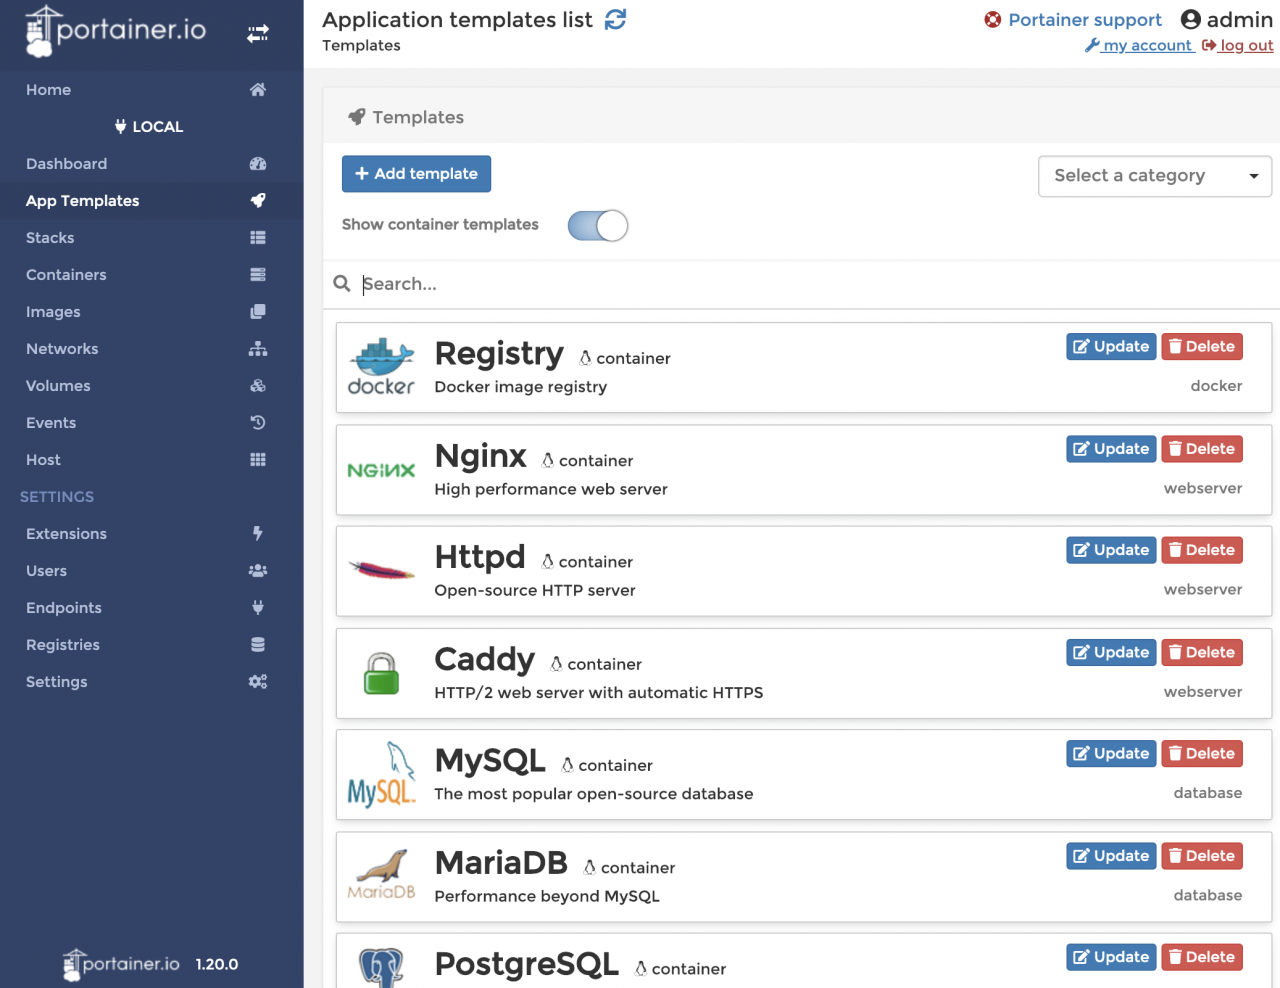Select the Registry template title
1280x988 pixels.
tap(499, 354)
